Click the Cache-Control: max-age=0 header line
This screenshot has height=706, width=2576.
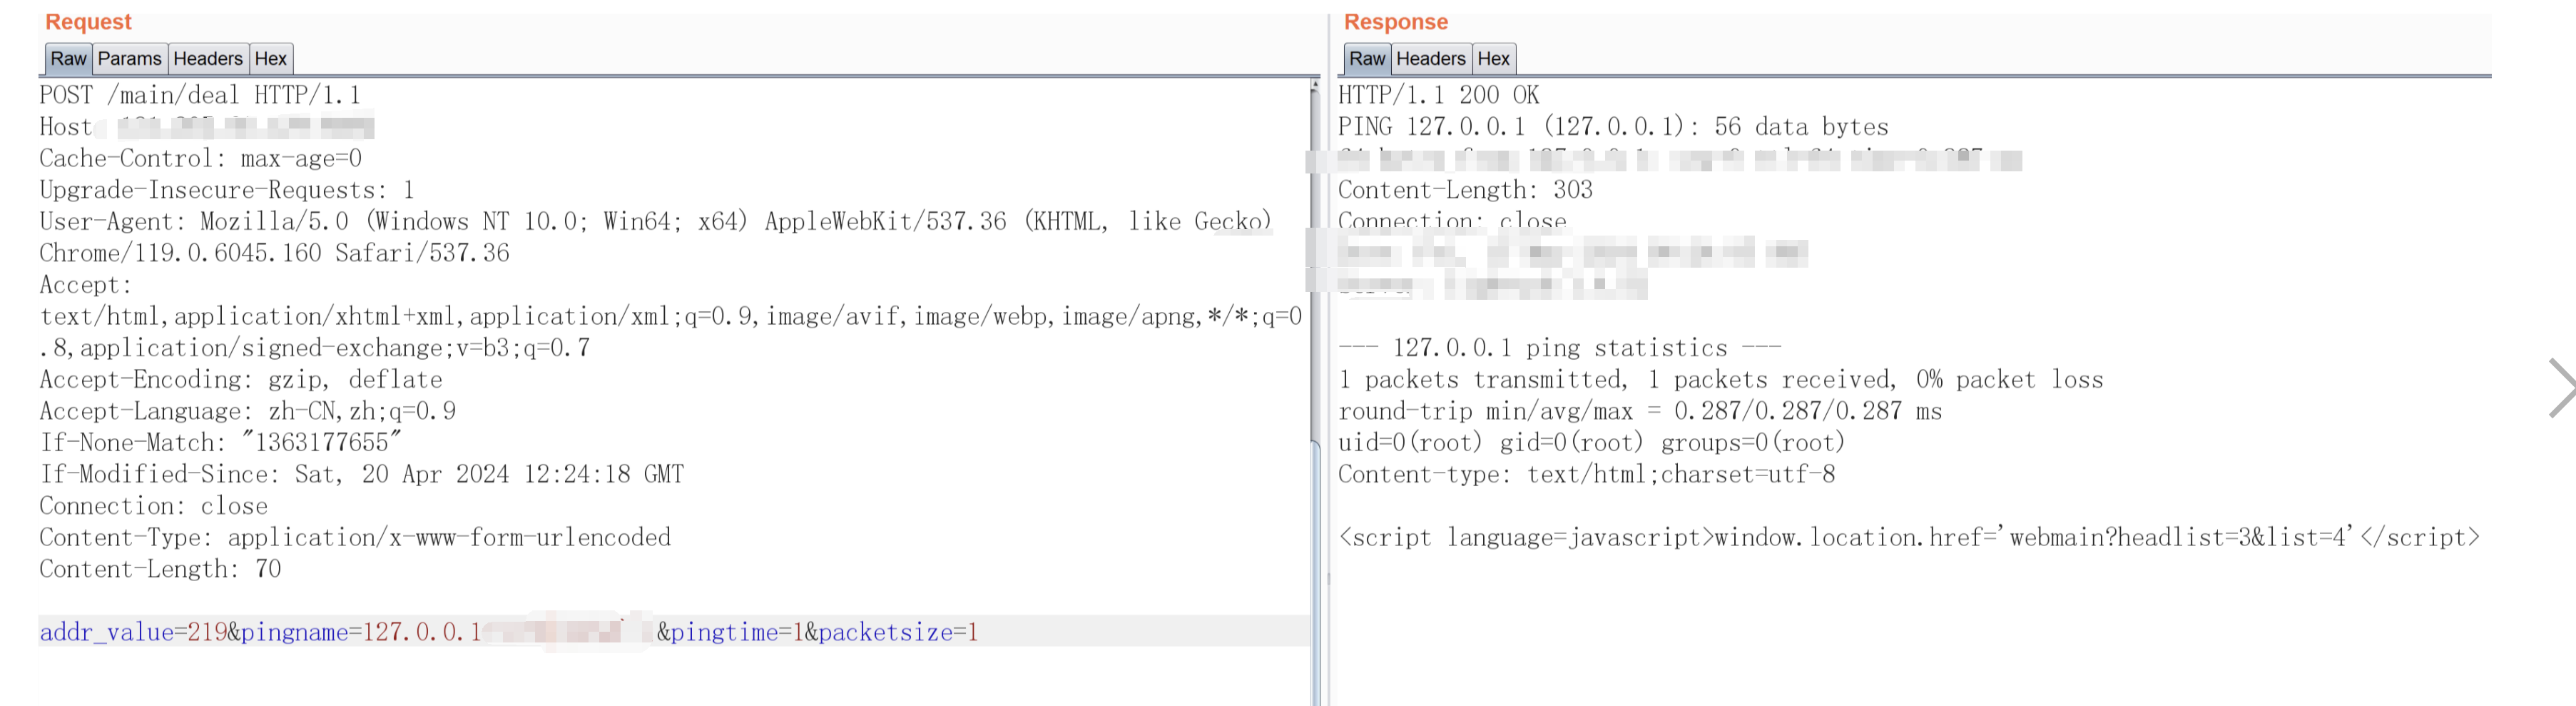(x=200, y=158)
